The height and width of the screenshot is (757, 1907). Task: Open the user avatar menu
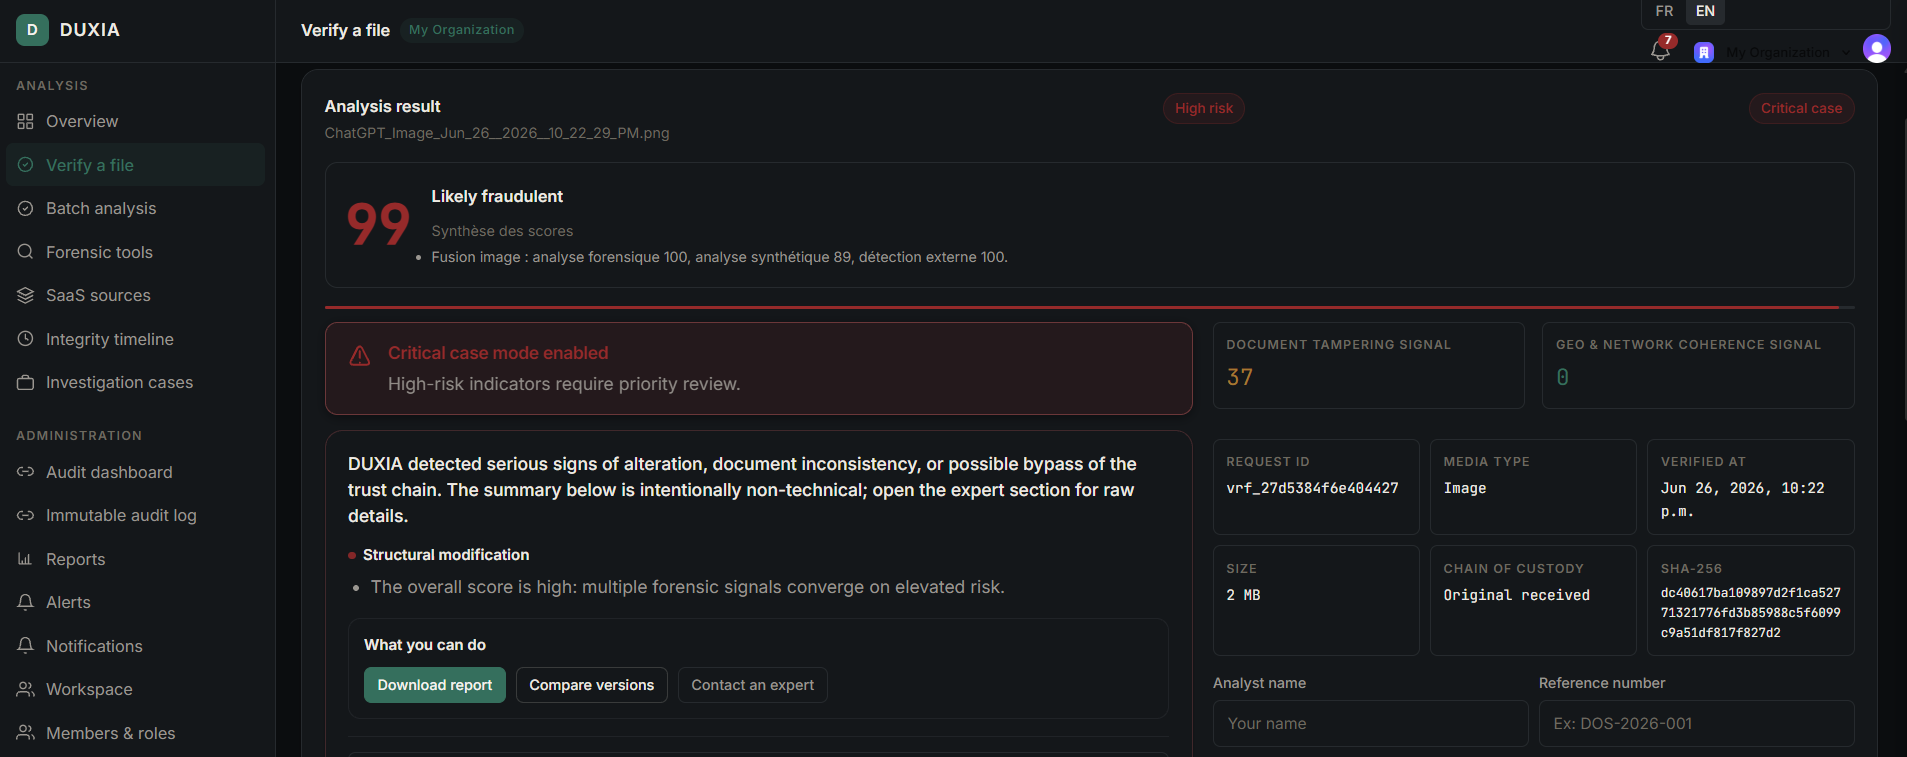pos(1877,48)
